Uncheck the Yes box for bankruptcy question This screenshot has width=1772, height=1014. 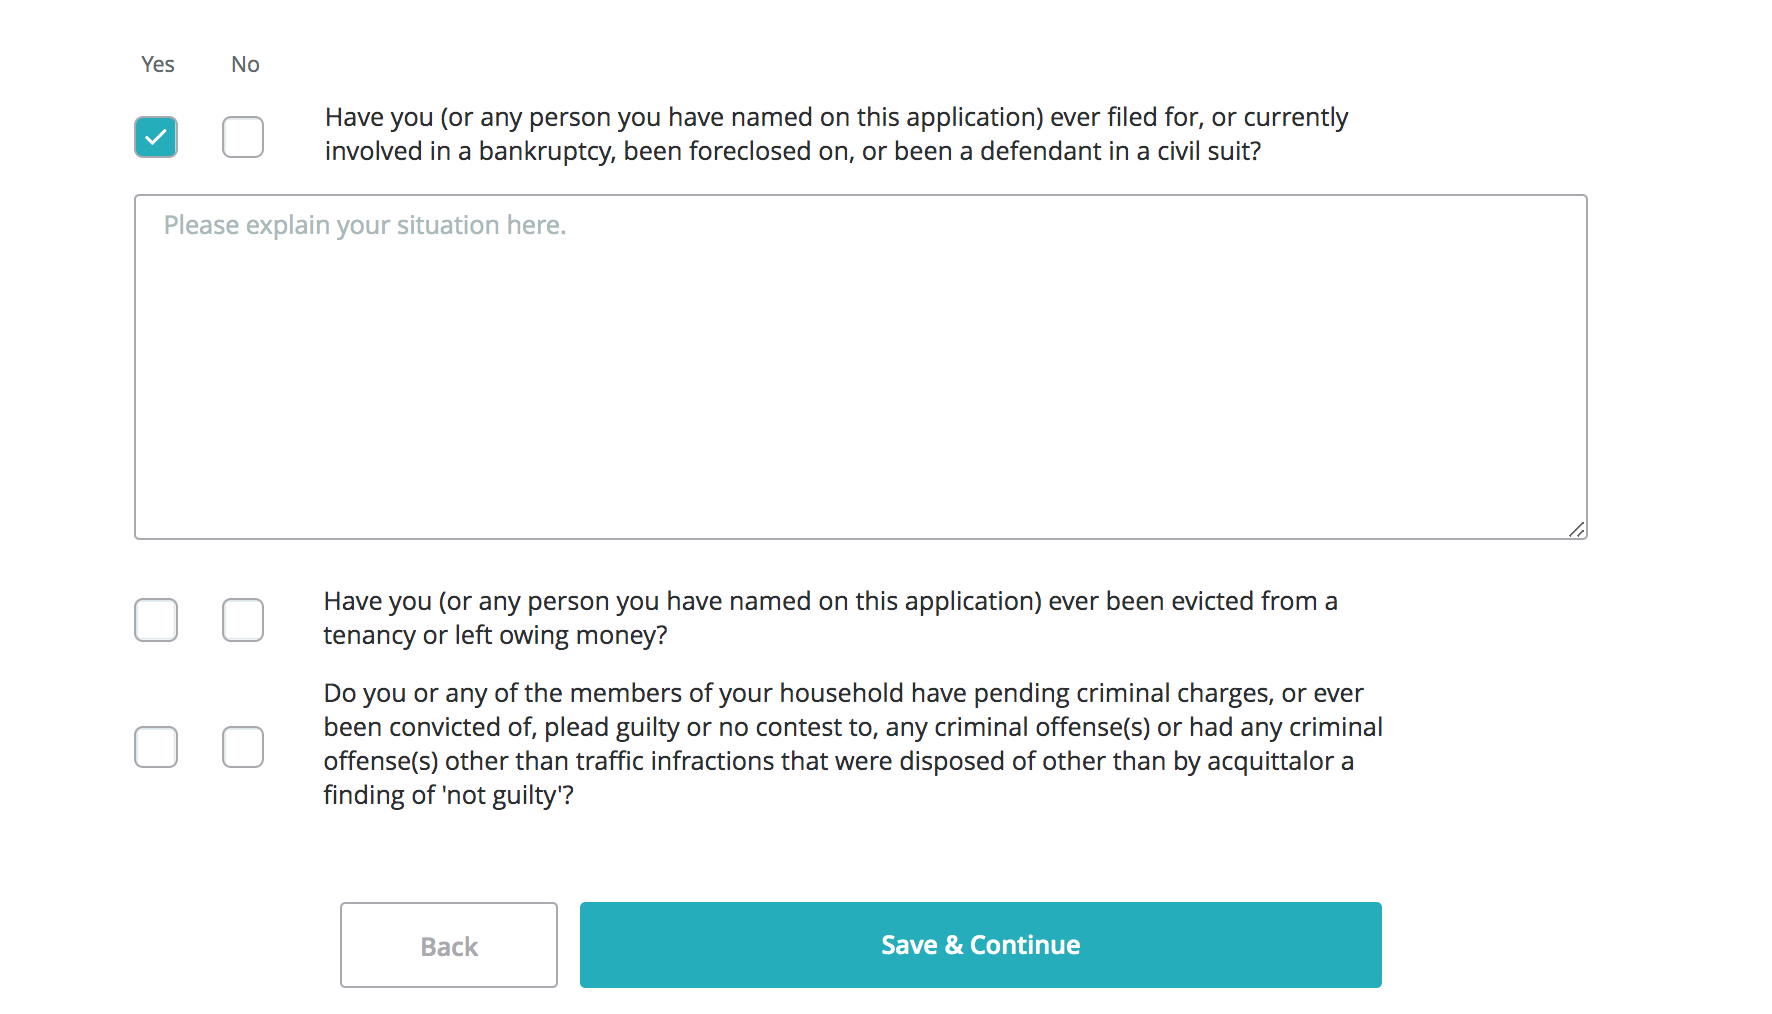[156, 137]
